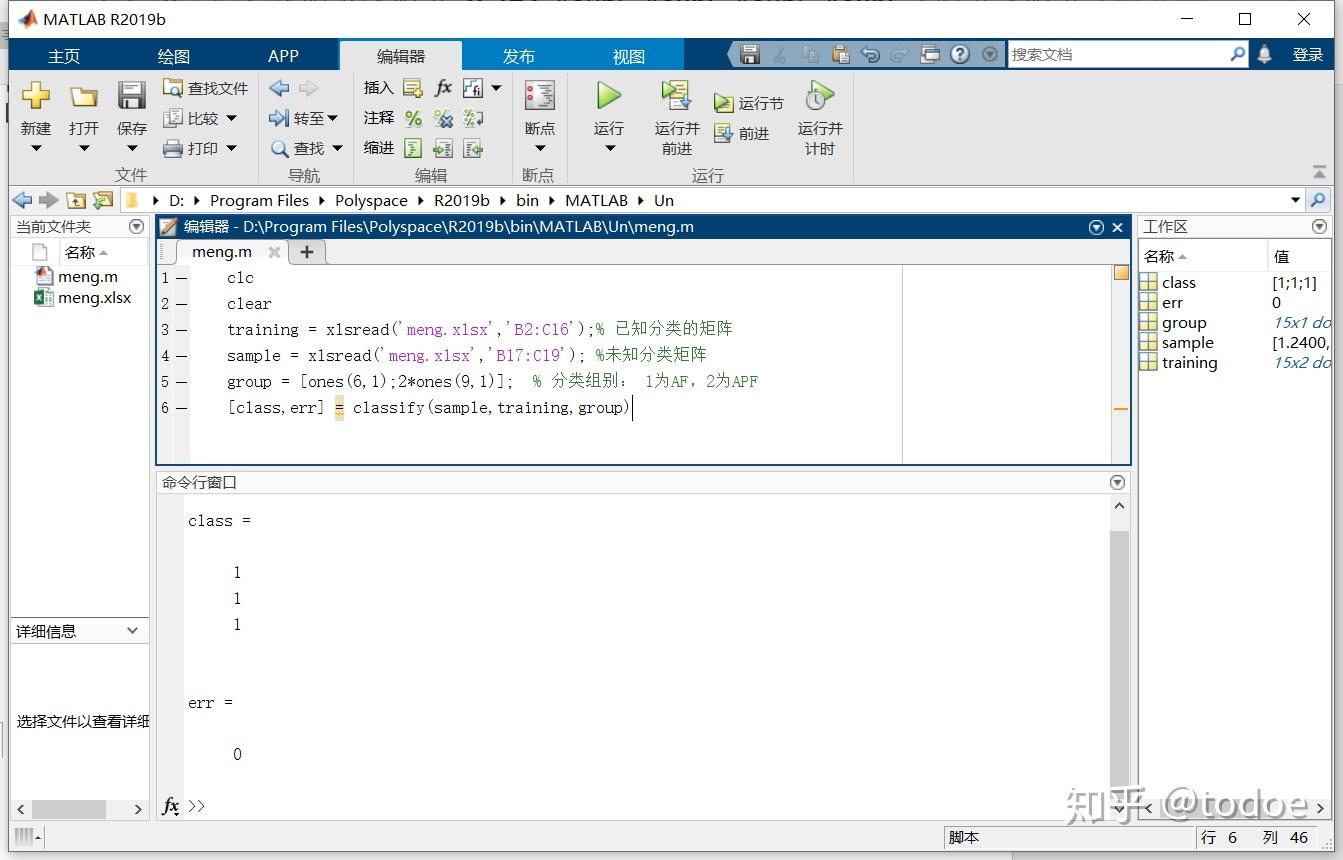Click the 登录 (Sign in) link
Viewport: 1343px width, 860px height.
coord(1308,55)
